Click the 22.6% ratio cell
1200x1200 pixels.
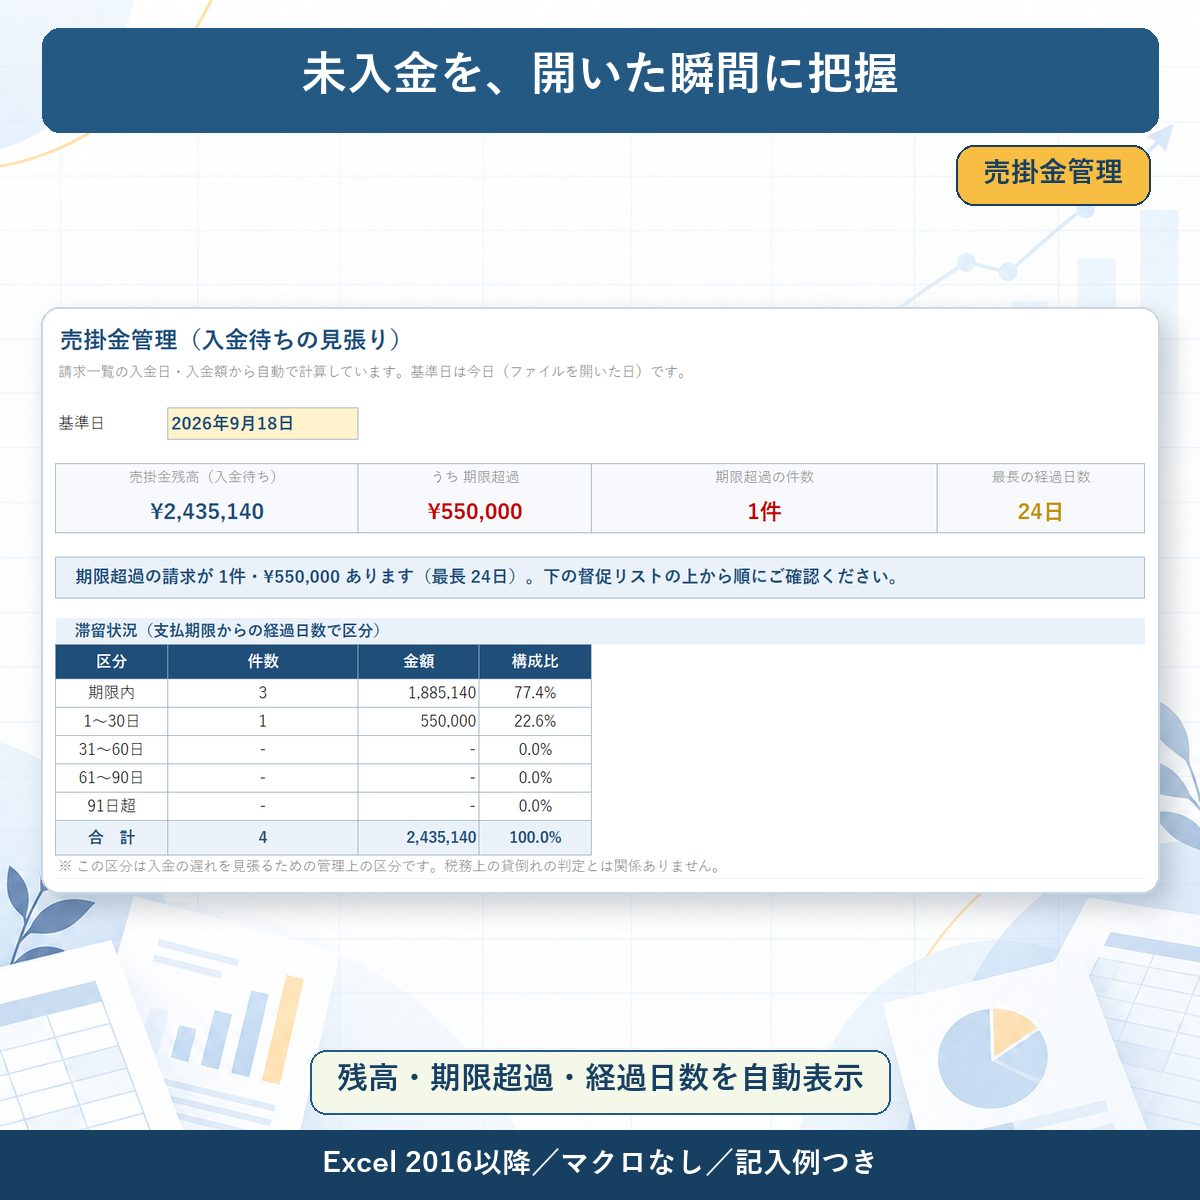(535, 721)
